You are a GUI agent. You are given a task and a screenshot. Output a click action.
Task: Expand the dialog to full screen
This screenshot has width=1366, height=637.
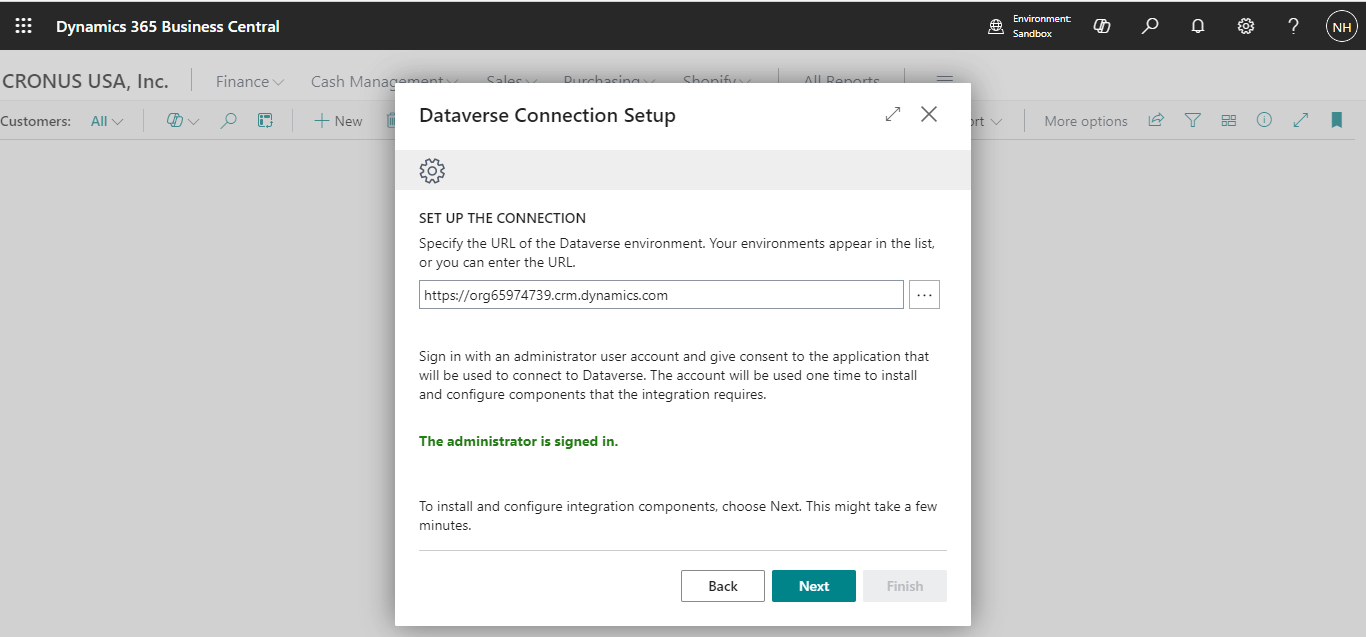893,115
